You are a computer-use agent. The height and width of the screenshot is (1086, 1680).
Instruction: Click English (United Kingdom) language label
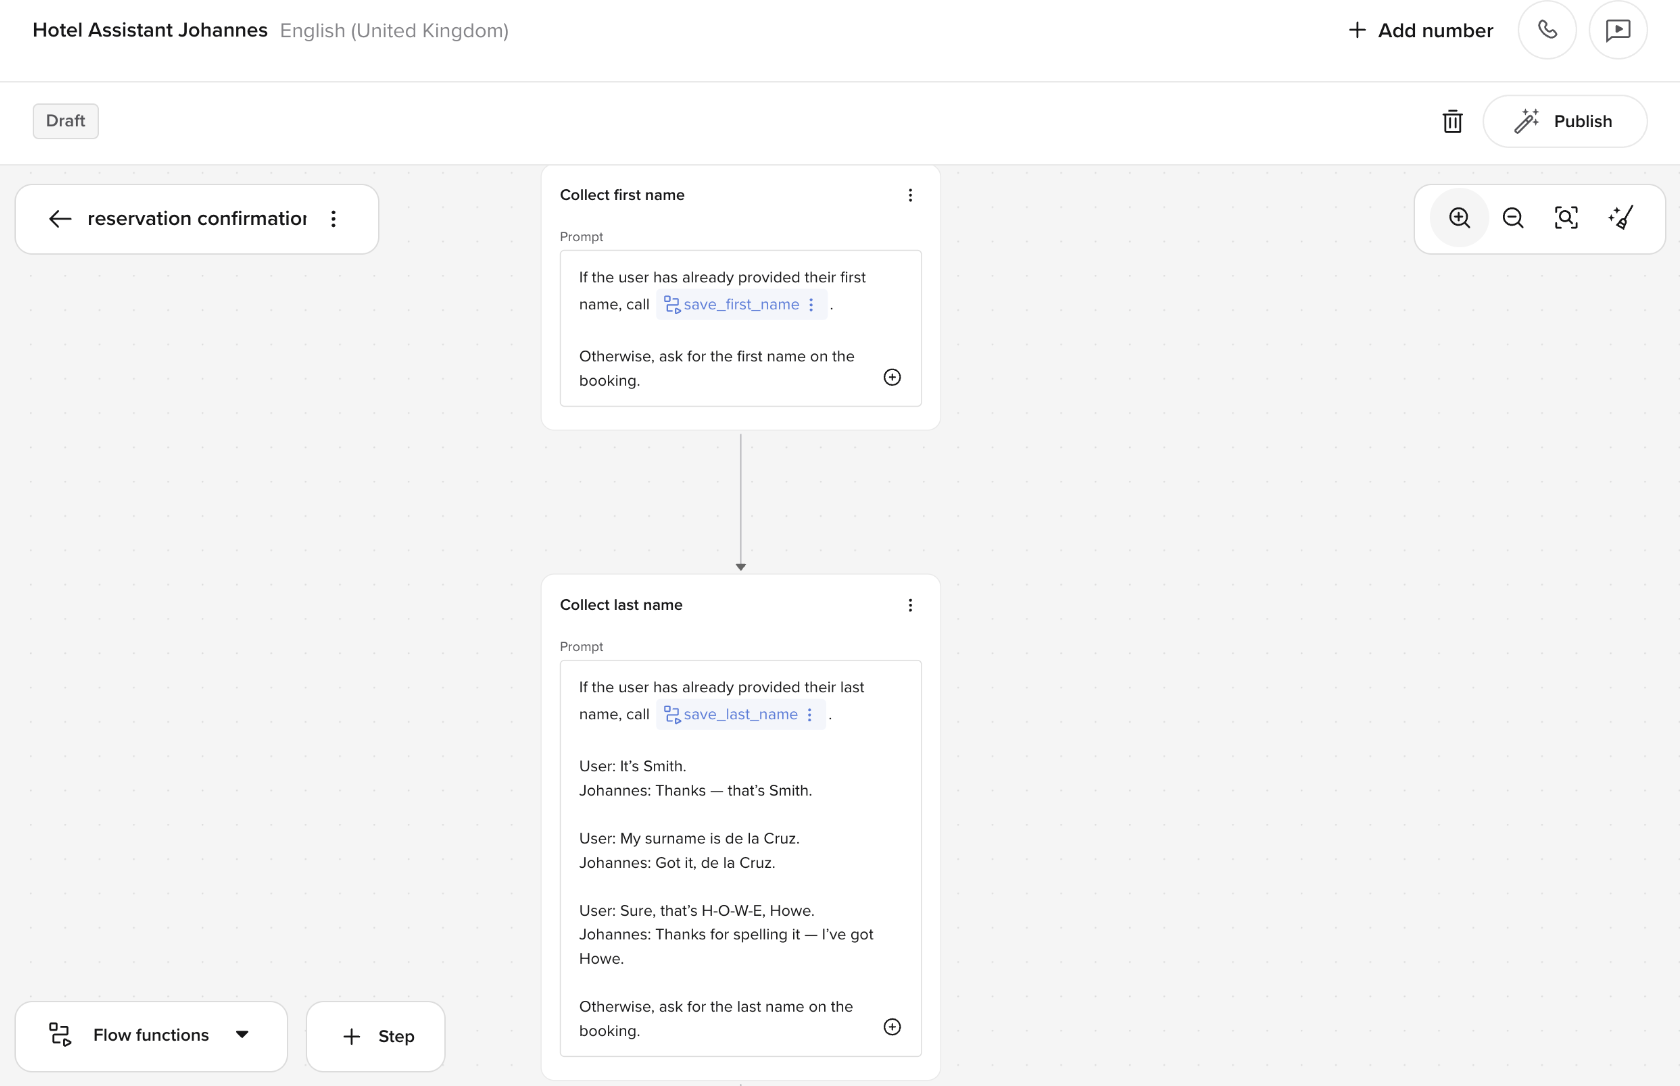coord(394,30)
